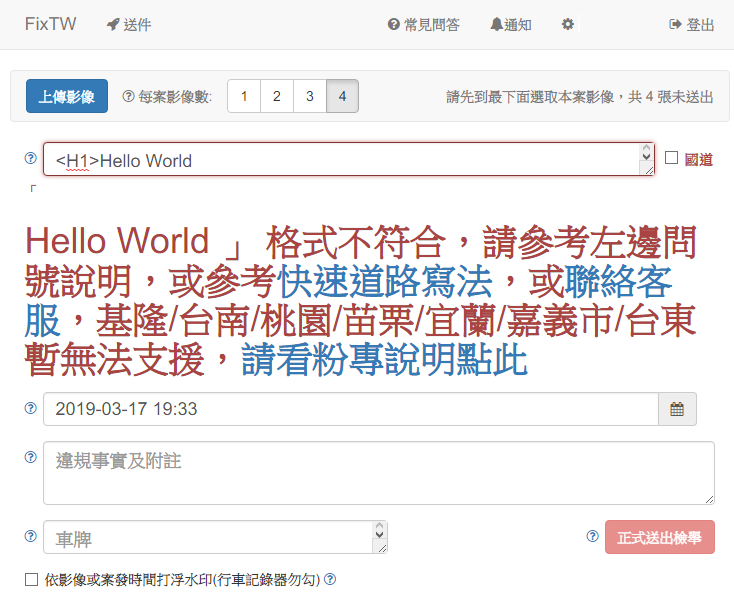
Task: Click help icon beside 每案影像數
Action: [x=128, y=96]
